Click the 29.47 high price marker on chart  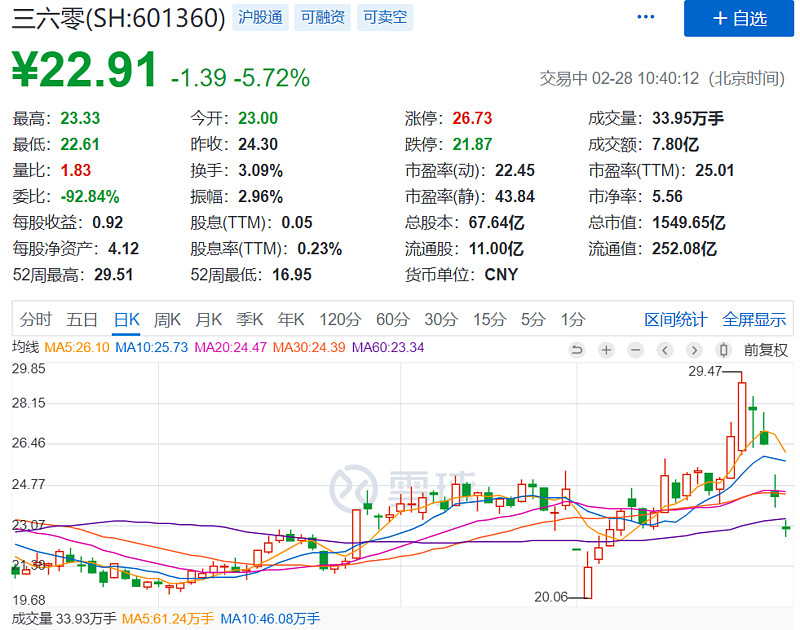pos(705,371)
